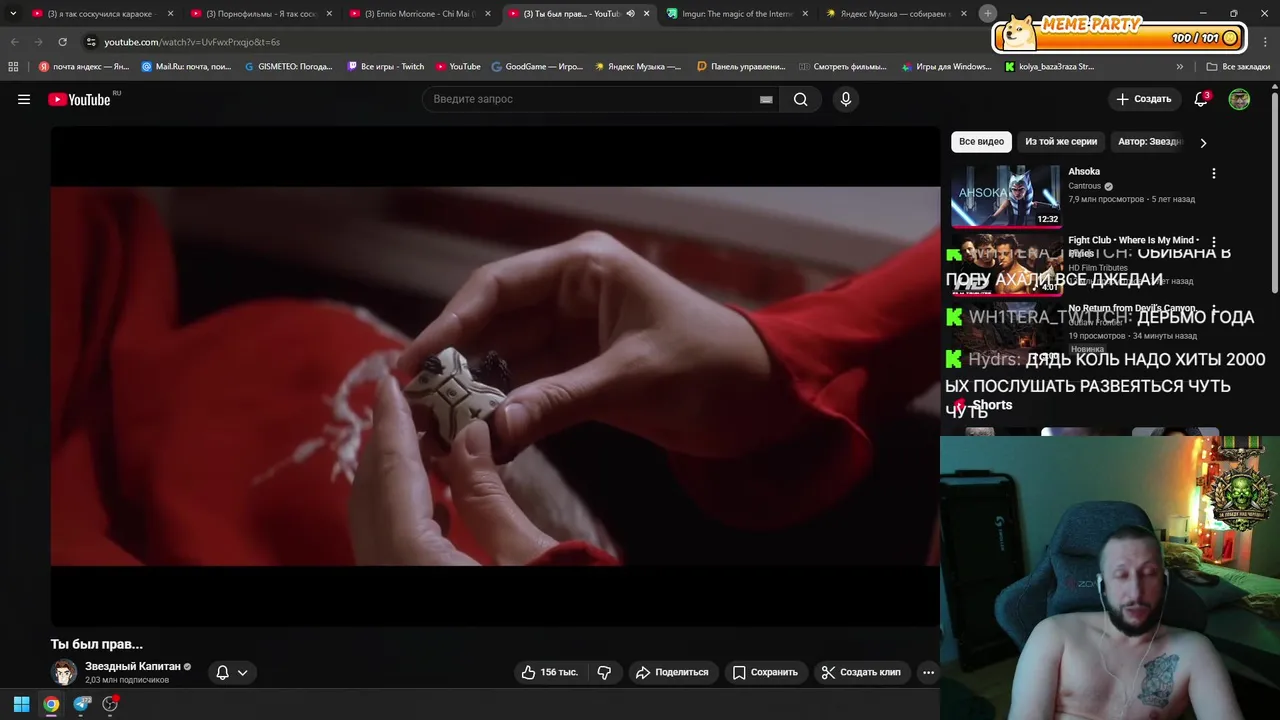Open Telegram from the taskbar
Image resolution: width=1280 pixels, height=720 pixels.
[82, 704]
